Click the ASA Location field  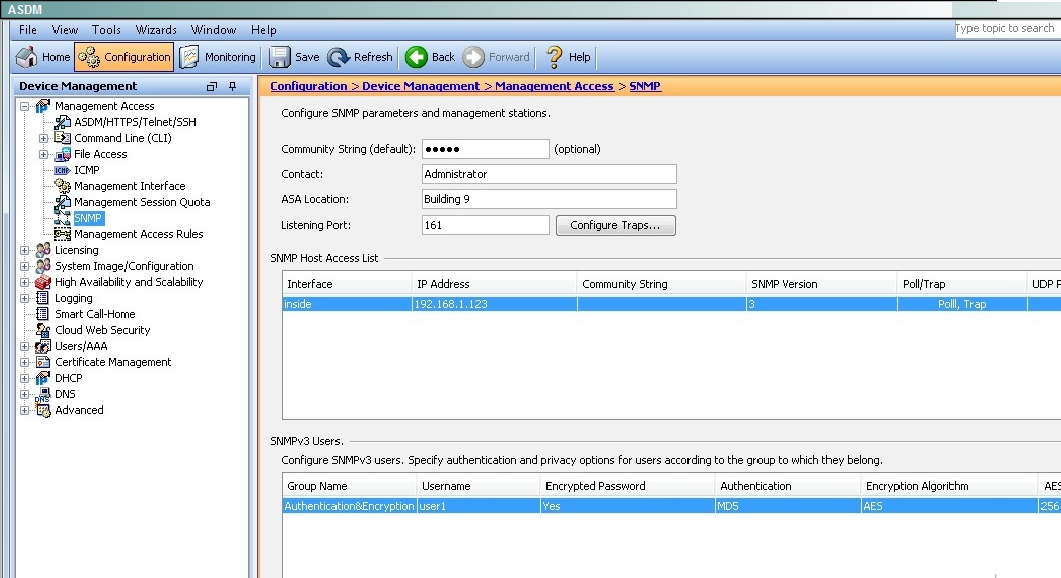tap(549, 199)
